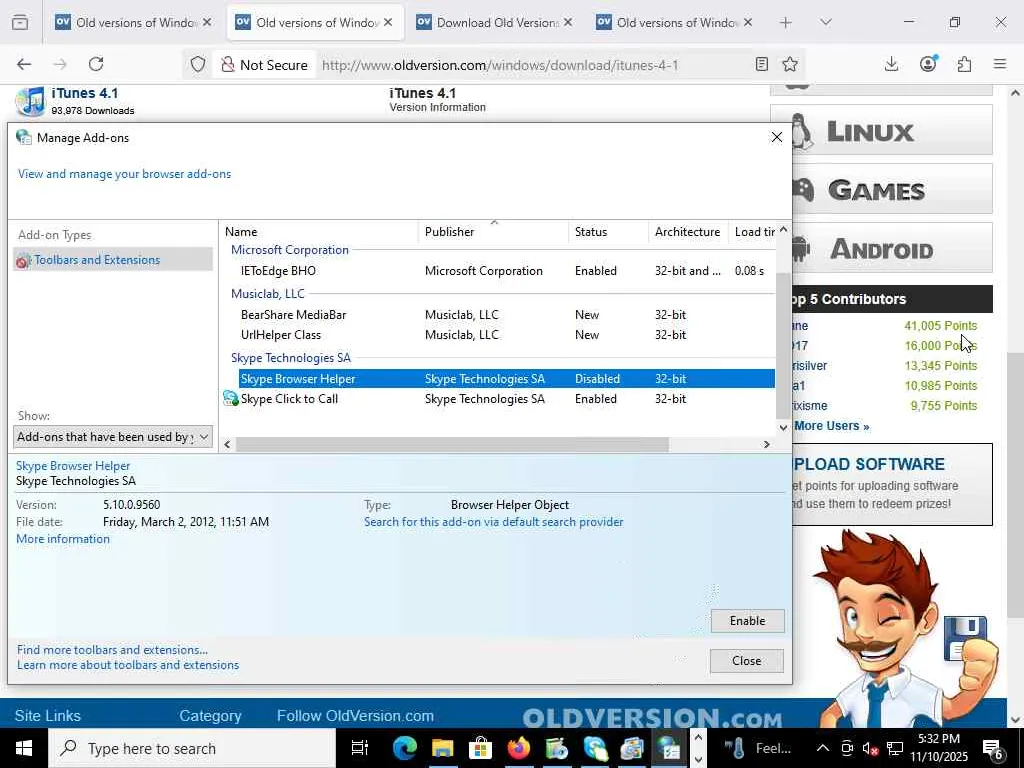The height and width of the screenshot is (768, 1024).
Task: Bookmark this page with the star icon
Action: pos(790,64)
